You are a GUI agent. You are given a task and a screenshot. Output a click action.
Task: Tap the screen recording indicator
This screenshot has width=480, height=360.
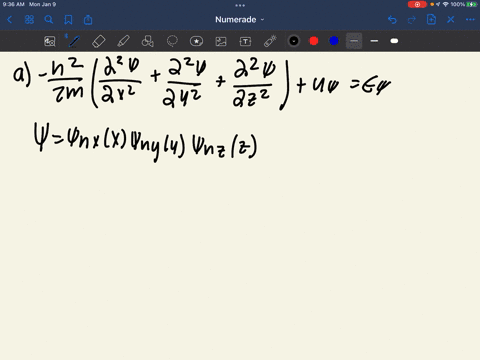(x=417, y=4)
